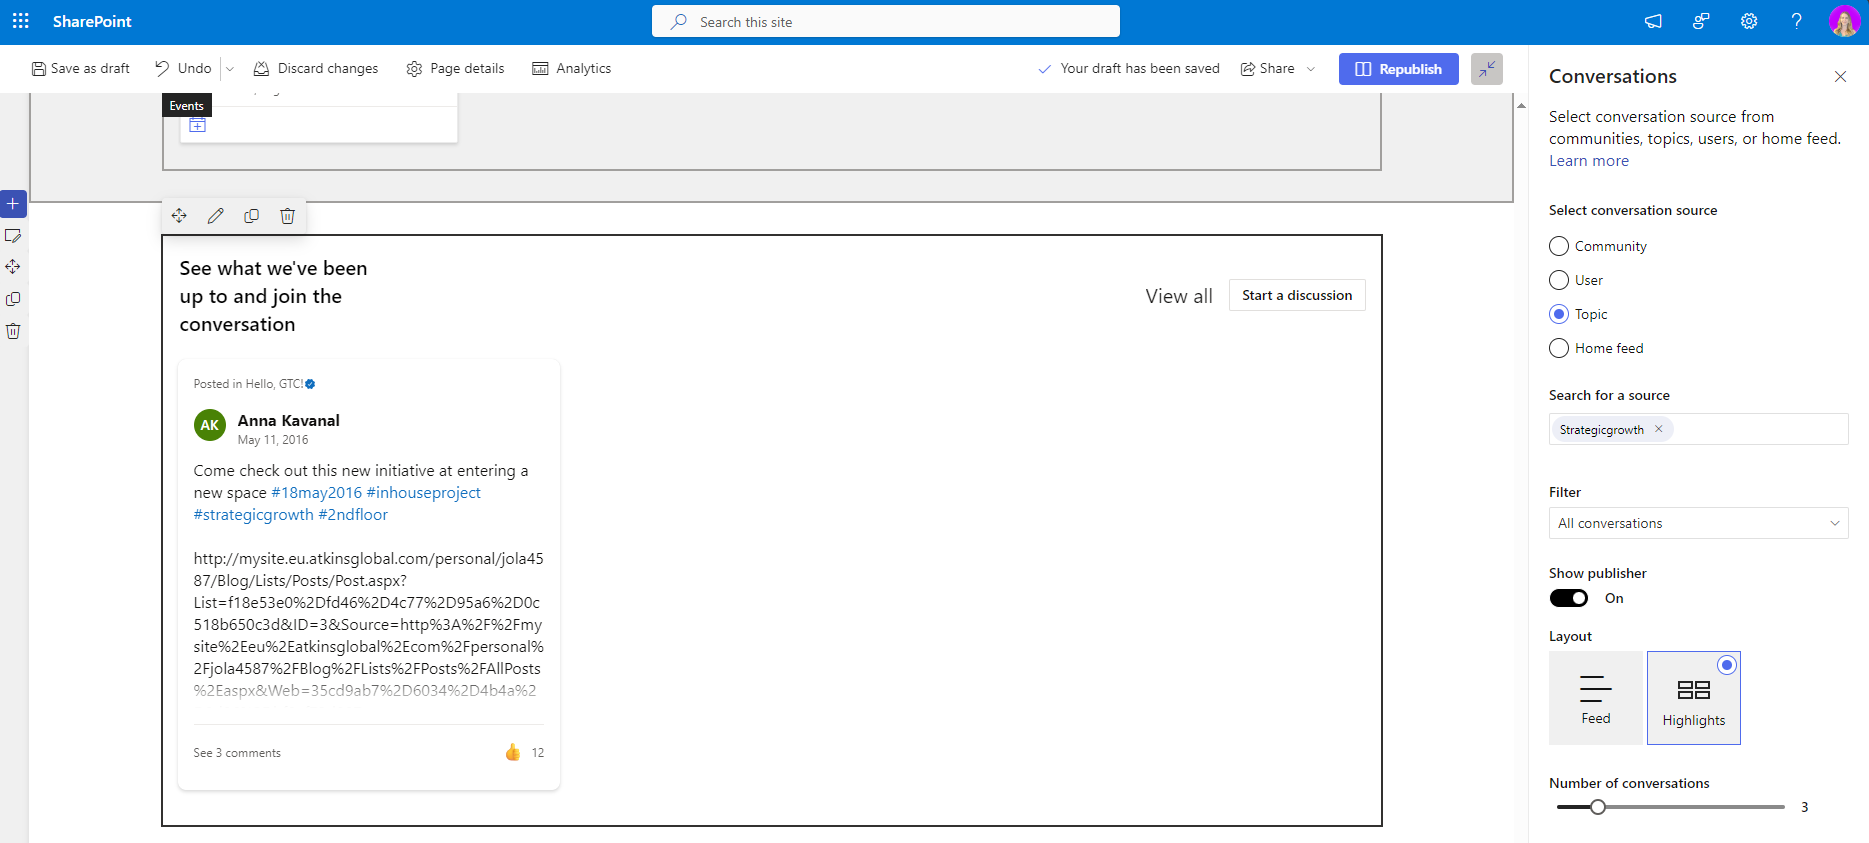Click the #strategicgrowth hashtag link
The width and height of the screenshot is (1869, 843).
pos(253,515)
